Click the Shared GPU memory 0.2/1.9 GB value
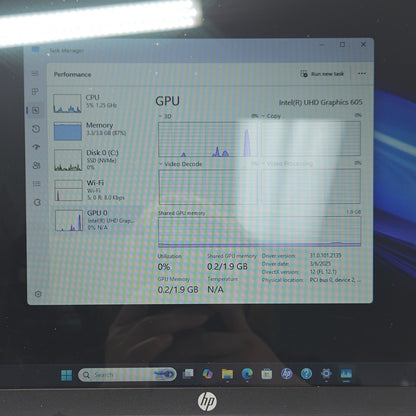 click(227, 267)
